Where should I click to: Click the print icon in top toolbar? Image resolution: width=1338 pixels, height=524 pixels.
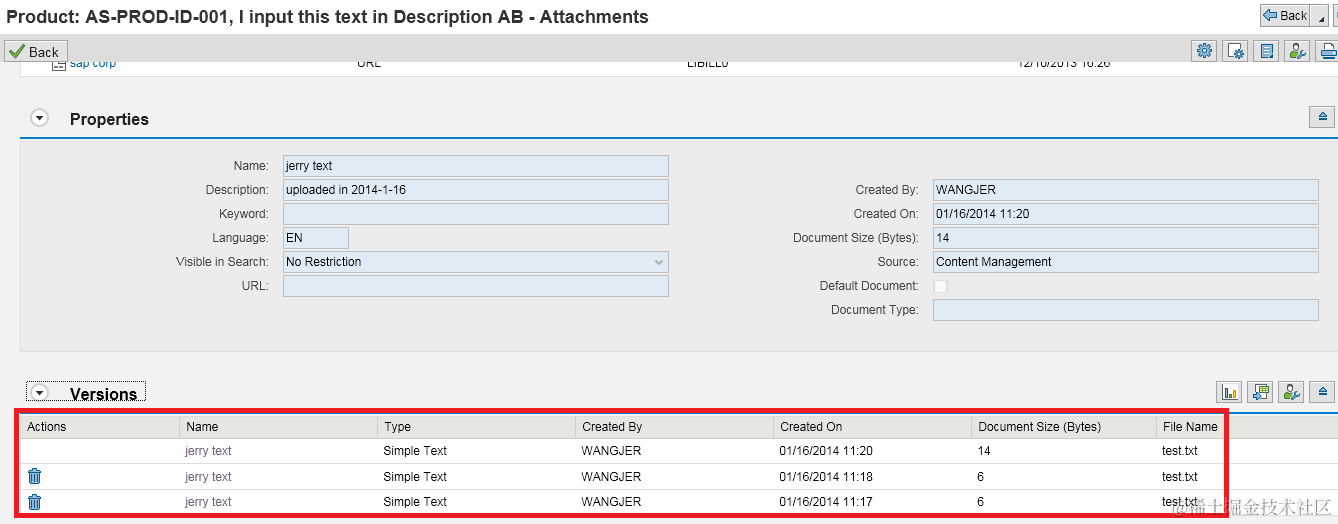coord(1327,51)
